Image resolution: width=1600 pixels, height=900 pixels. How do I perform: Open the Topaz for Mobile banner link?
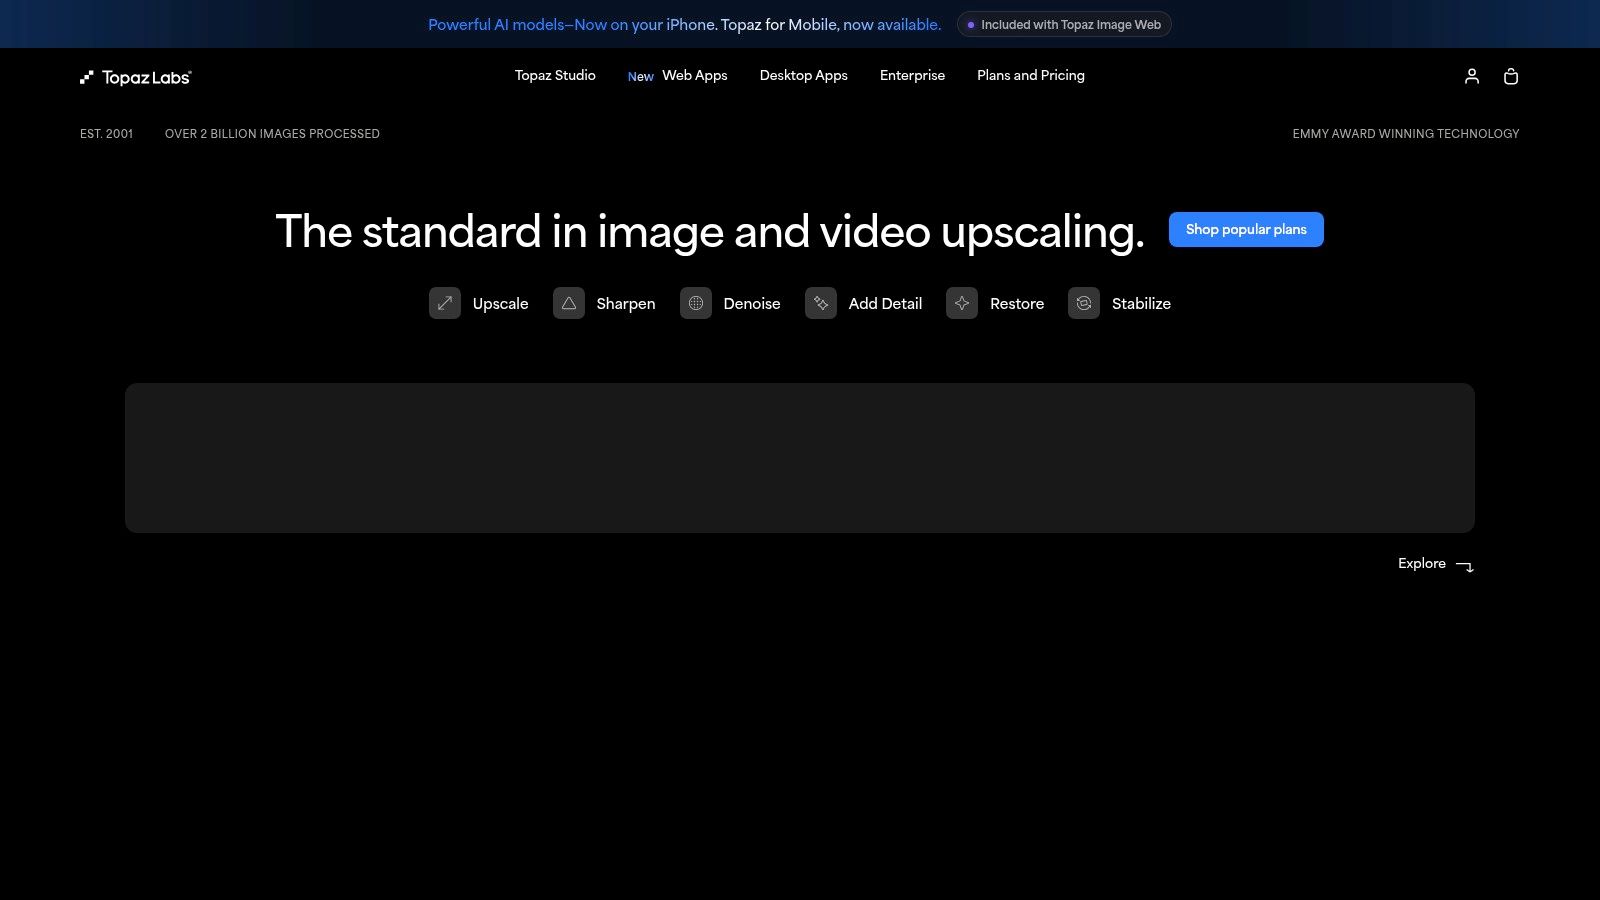[685, 24]
